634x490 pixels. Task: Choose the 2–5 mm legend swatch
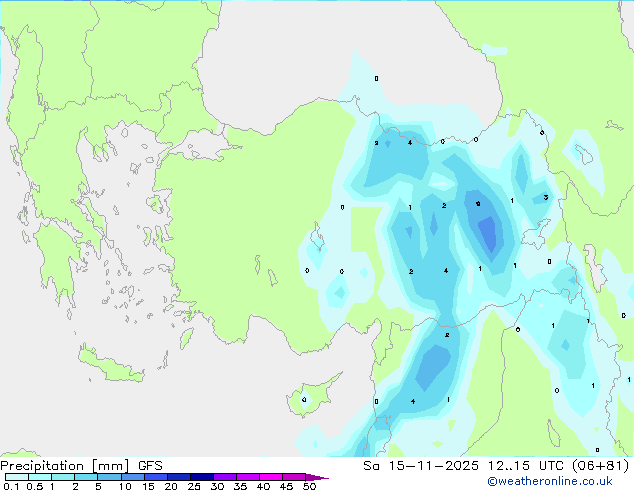pyautogui.click(x=86, y=477)
